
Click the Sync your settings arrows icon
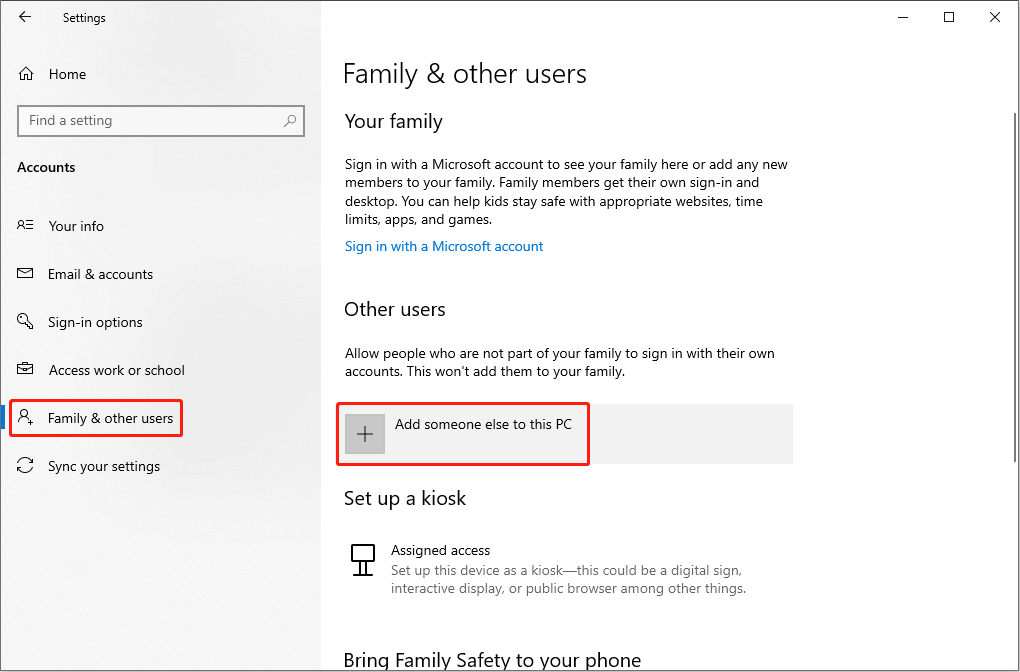25,465
